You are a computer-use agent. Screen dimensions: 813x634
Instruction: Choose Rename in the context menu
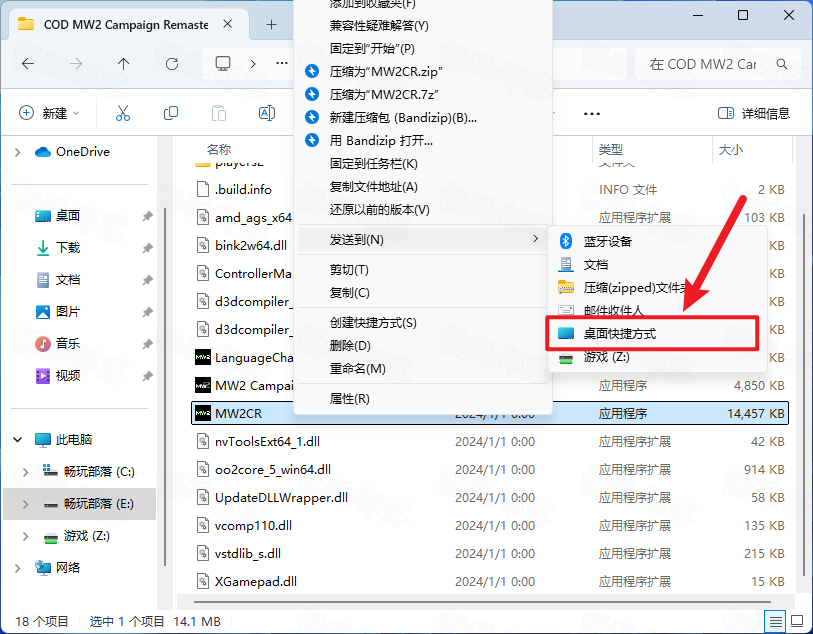click(x=357, y=369)
